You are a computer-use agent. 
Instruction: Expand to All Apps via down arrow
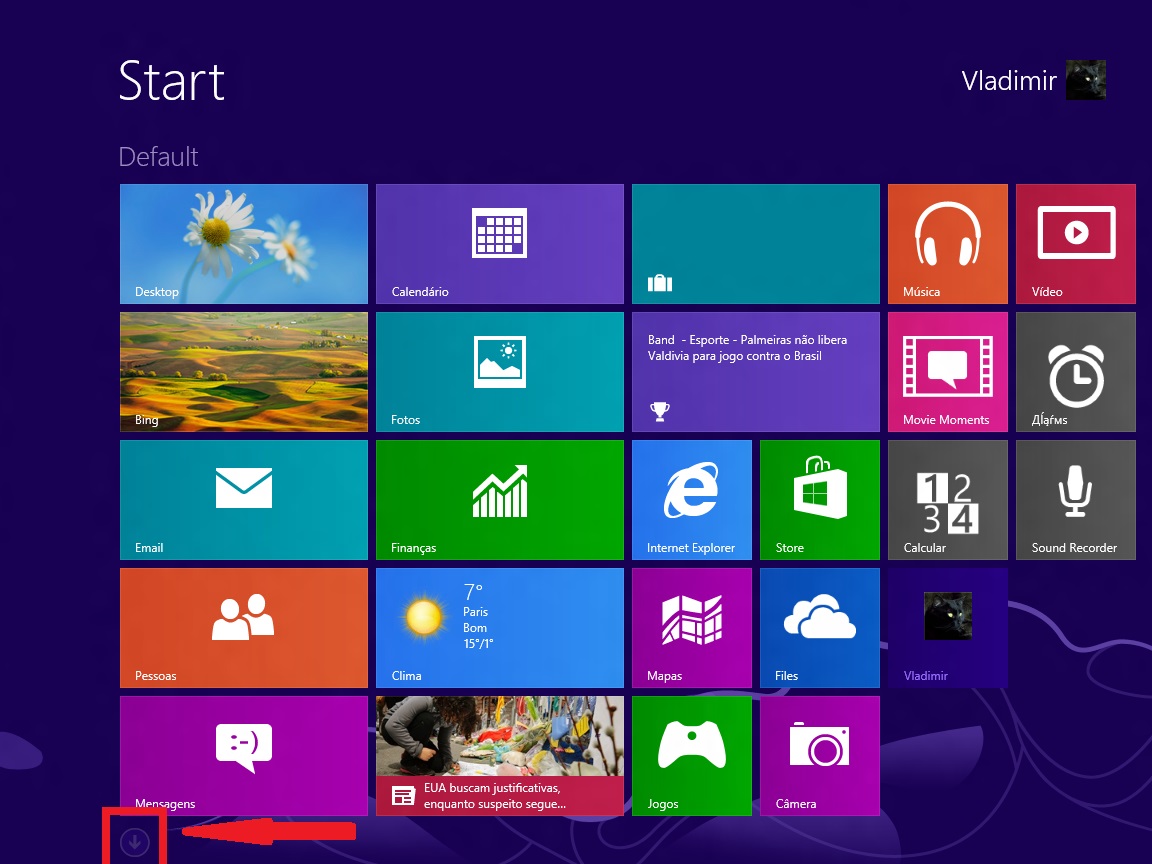pyautogui.click(x=134, y=840)
